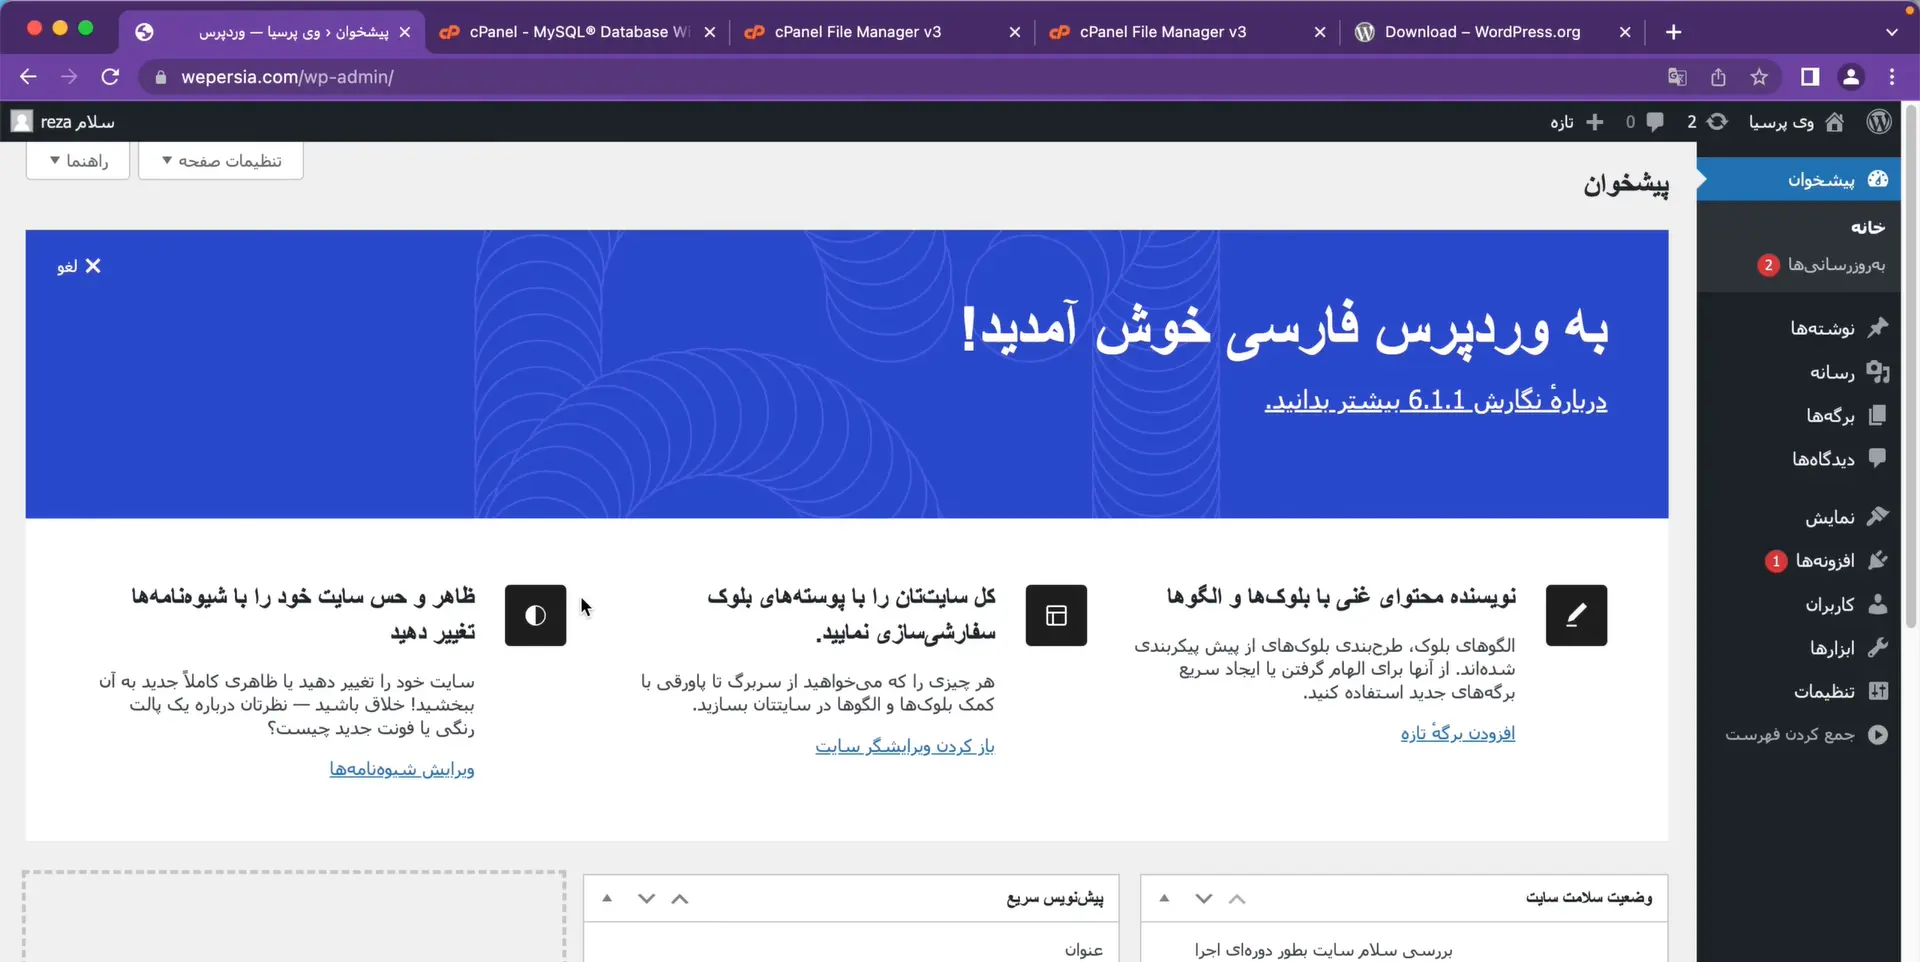1920x962 pixels.
Task: Open the new browser tab button
Action: (1673, 32)
